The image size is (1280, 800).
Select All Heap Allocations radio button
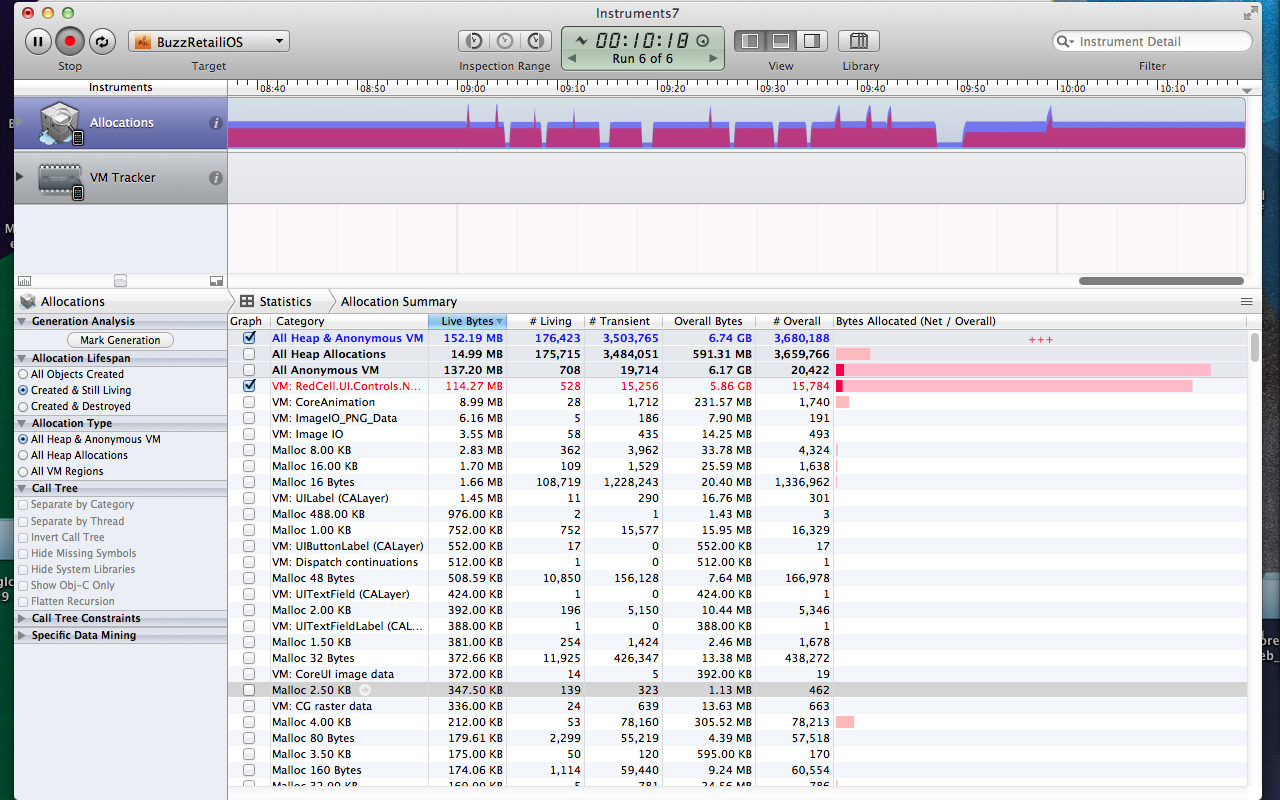pos(23,455)
